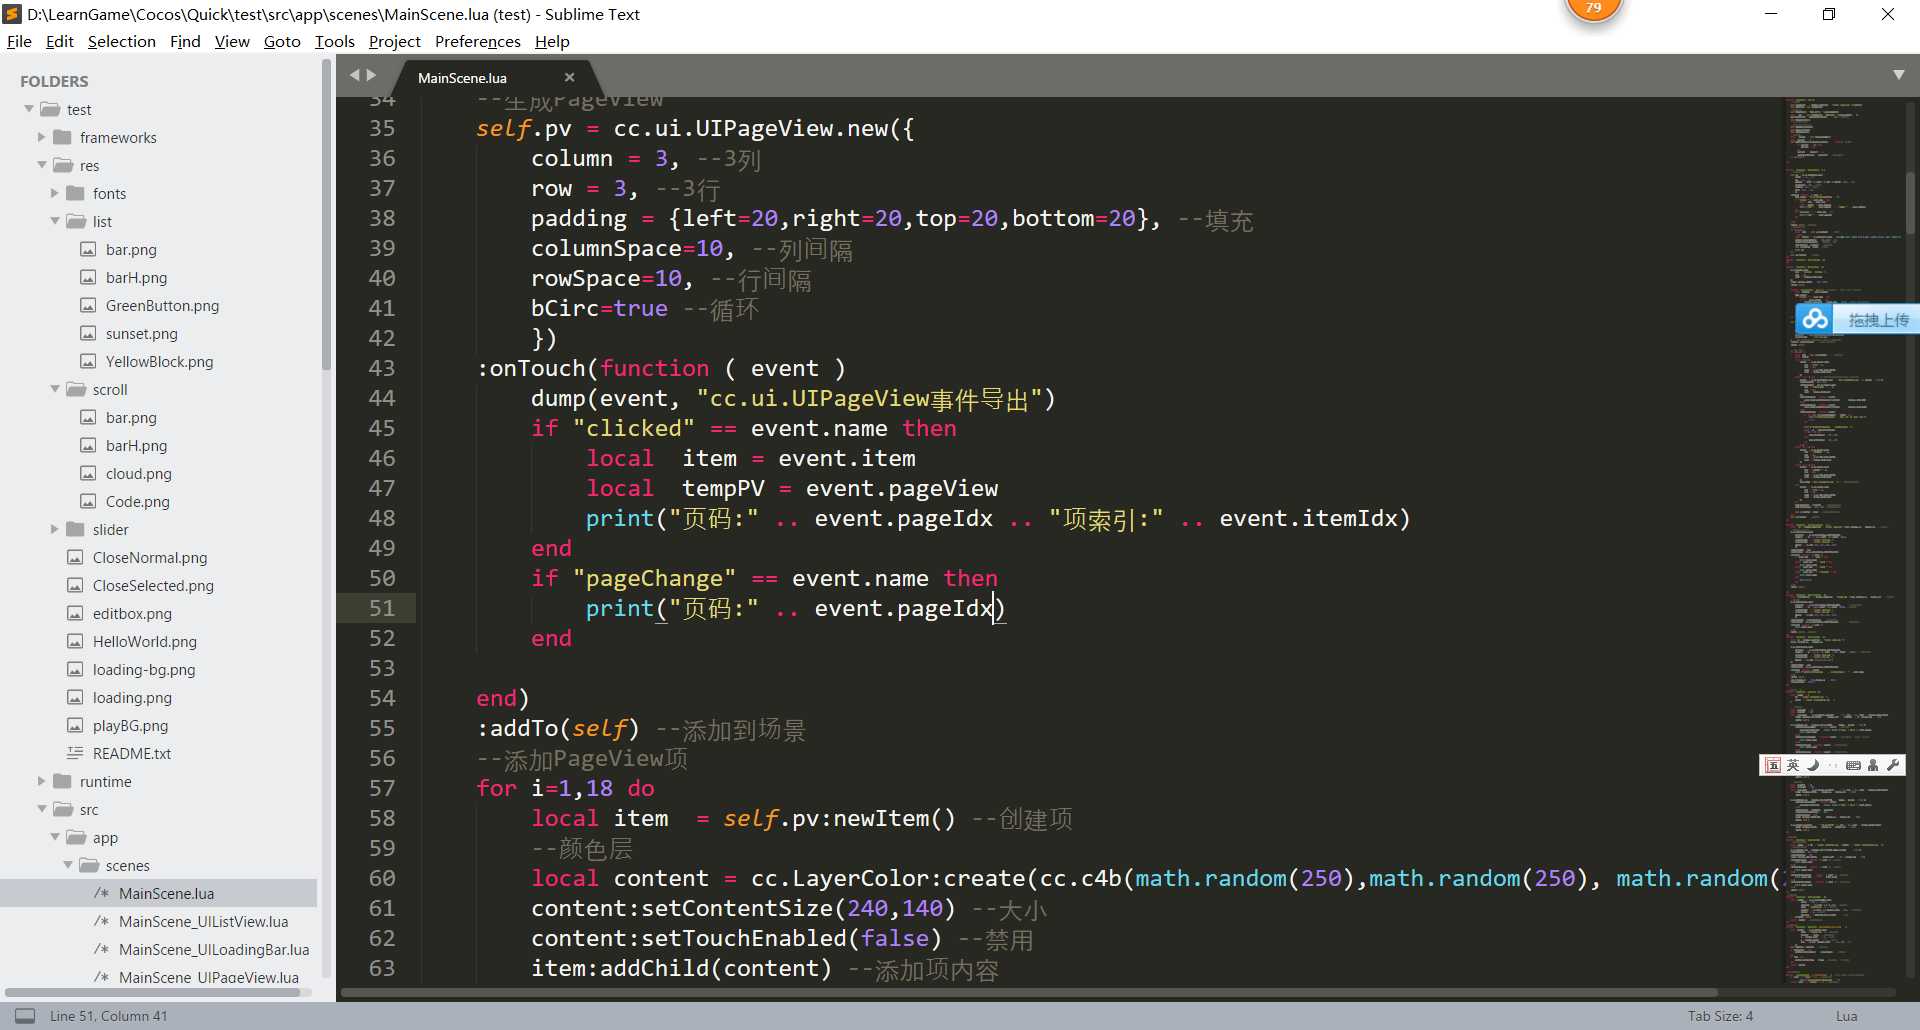Open MainScene_UILoadingBar.lua file
The image size is (1920, 1030).
[x=214, y=949]
